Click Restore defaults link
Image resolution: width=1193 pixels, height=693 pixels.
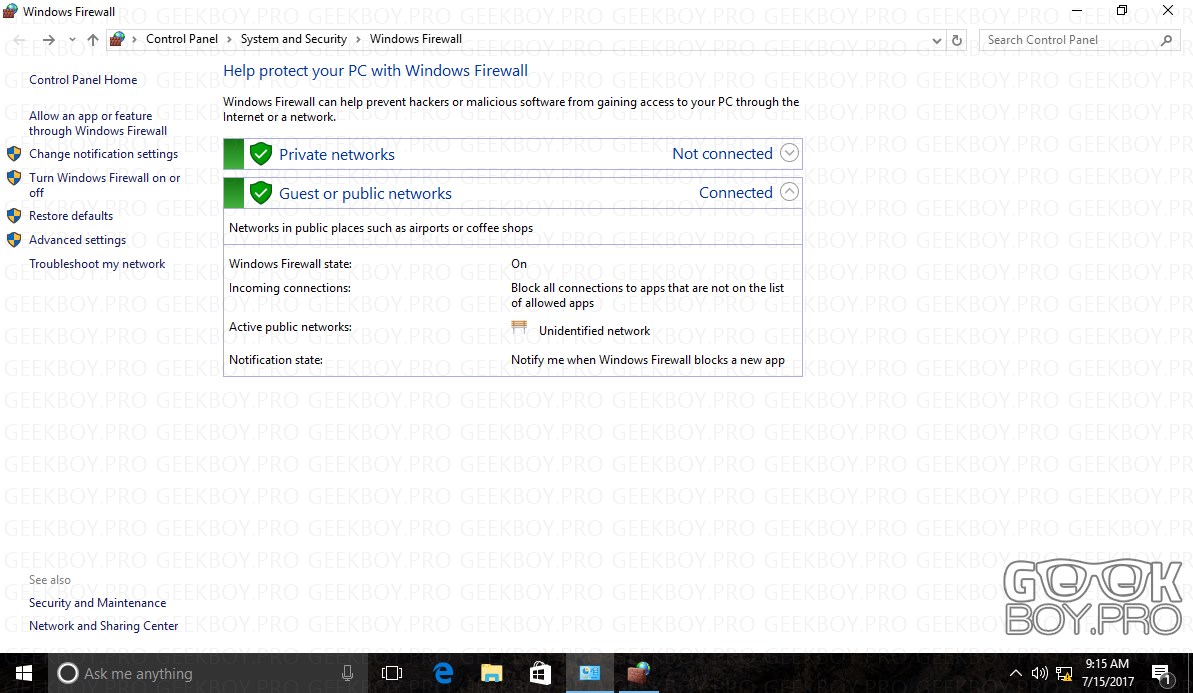click(x=71, y=216)
